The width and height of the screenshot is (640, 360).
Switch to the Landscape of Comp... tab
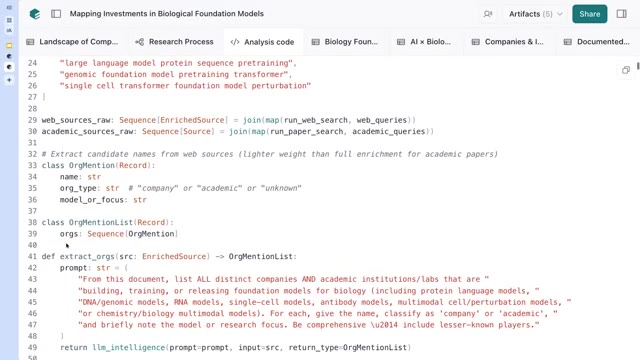72,42
